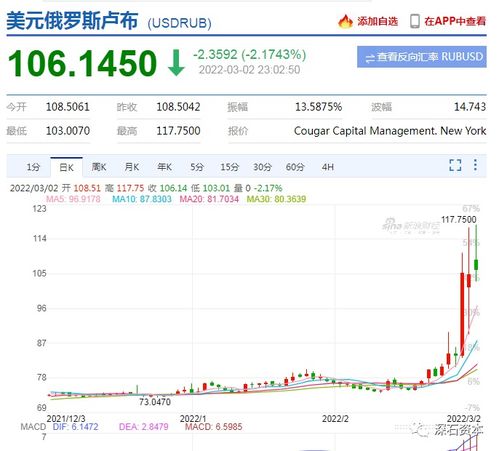Click the change value -2.3592 (-2.1743%)
Screen dimensions: 499x451
click(250, 55)
